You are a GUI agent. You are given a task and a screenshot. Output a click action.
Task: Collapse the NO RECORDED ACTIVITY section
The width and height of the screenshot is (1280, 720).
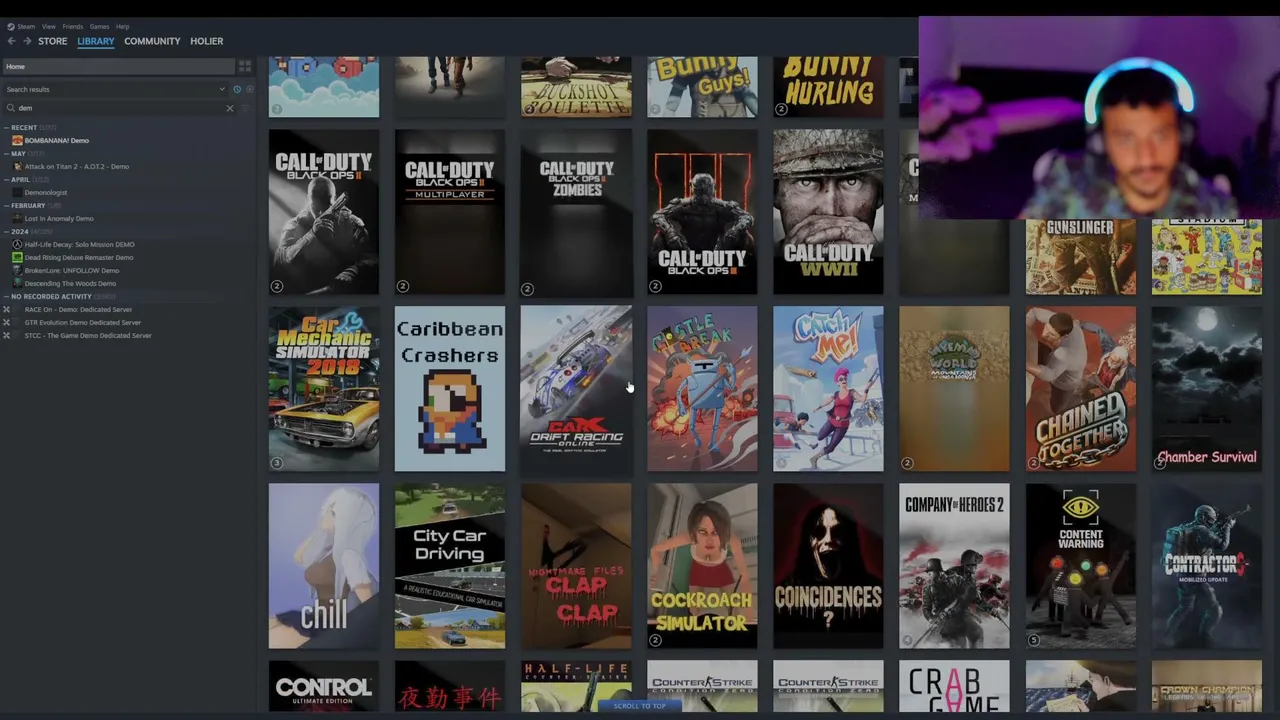point(6,297)
